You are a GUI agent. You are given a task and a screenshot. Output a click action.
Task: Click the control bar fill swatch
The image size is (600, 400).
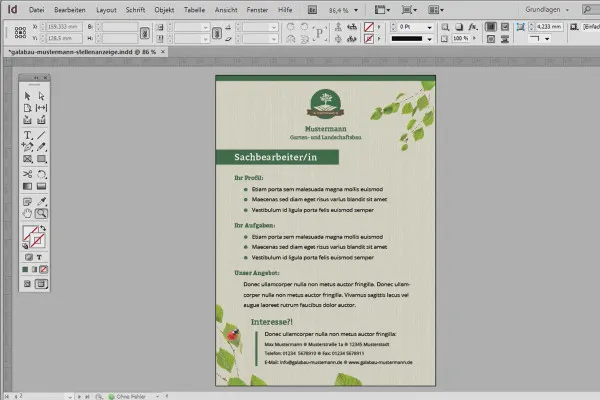(369, 27)
